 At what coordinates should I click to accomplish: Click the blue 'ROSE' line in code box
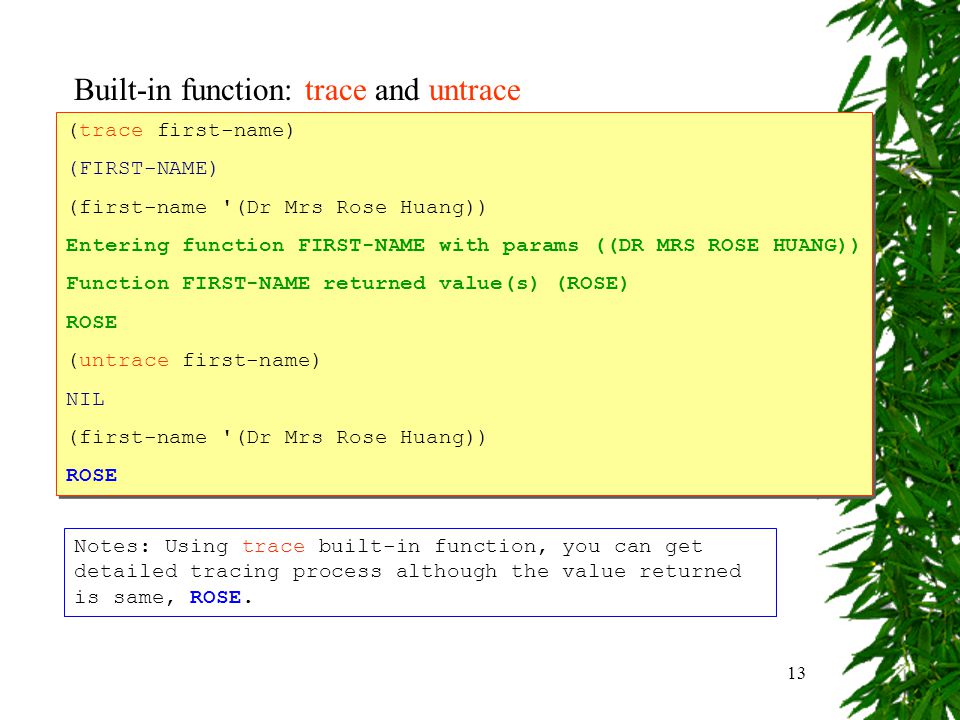[91, 475]
